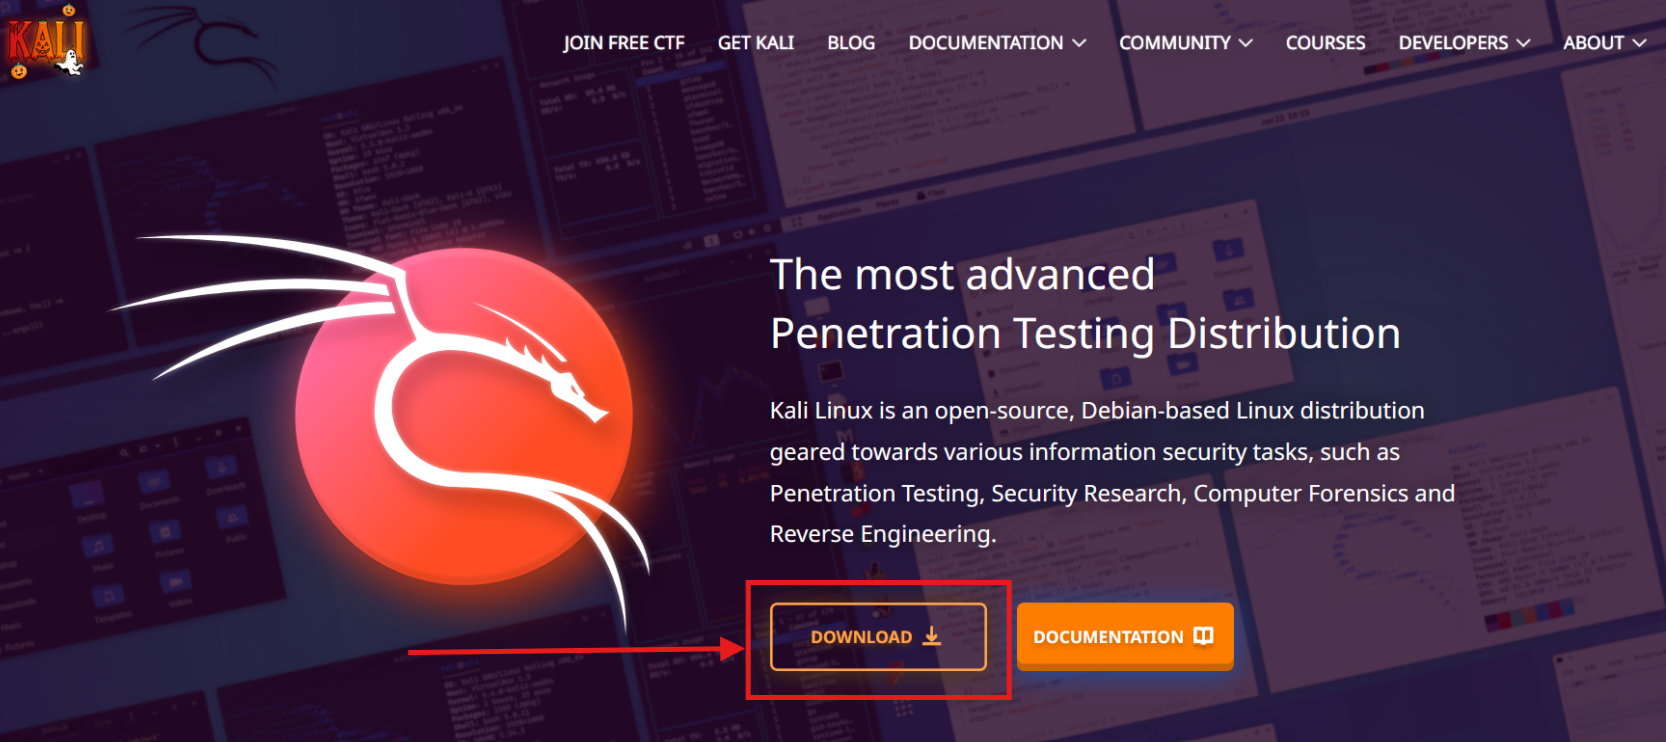Go to the Get Kali page
The height and width of the screenshot is (742, 1666).
coord(755,43)
